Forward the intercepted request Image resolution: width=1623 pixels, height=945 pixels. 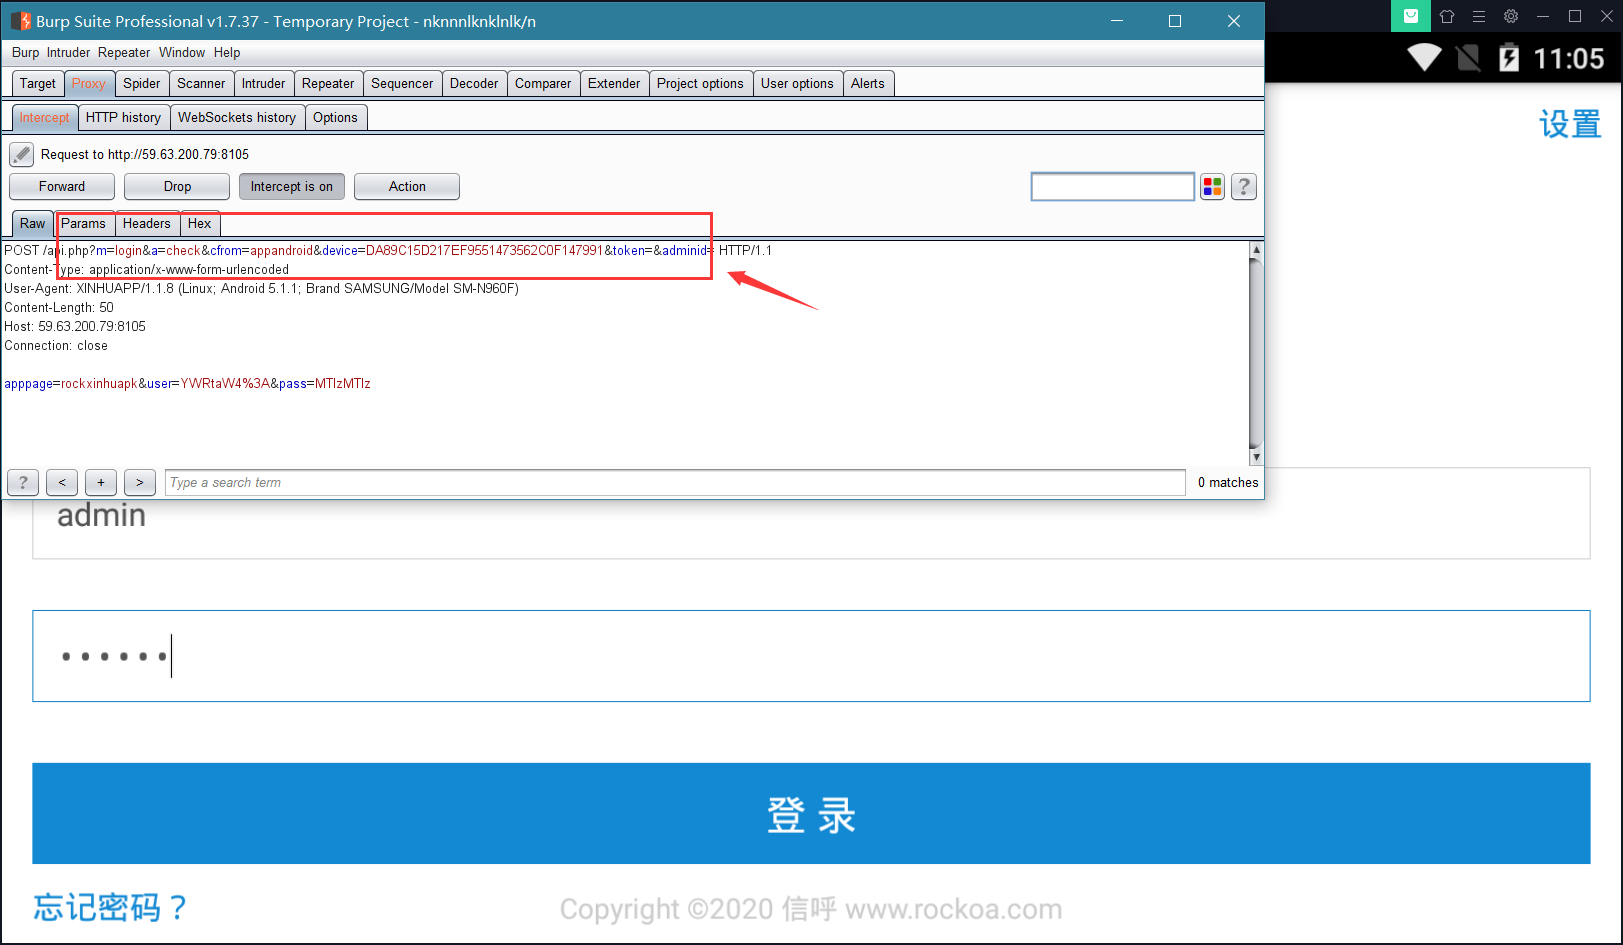(x=62, y=187)
